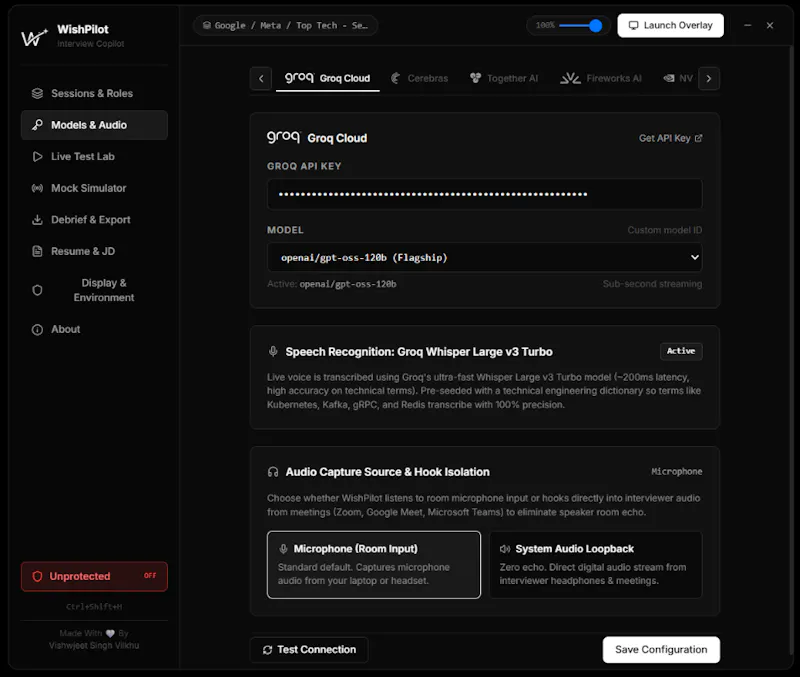Open the About page
Image resolution: width=800 pixels, height=677 pixels.
94,330
